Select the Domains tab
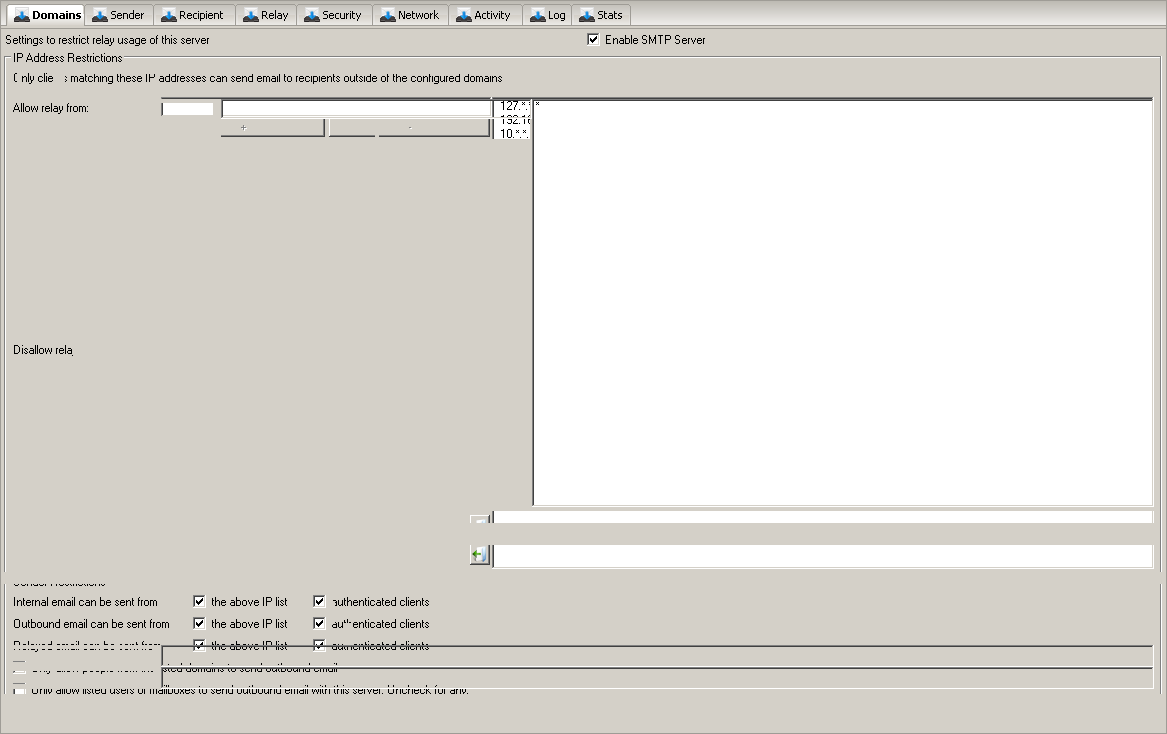Viewport: 1167px width, 734px height. tap(47, 15)
